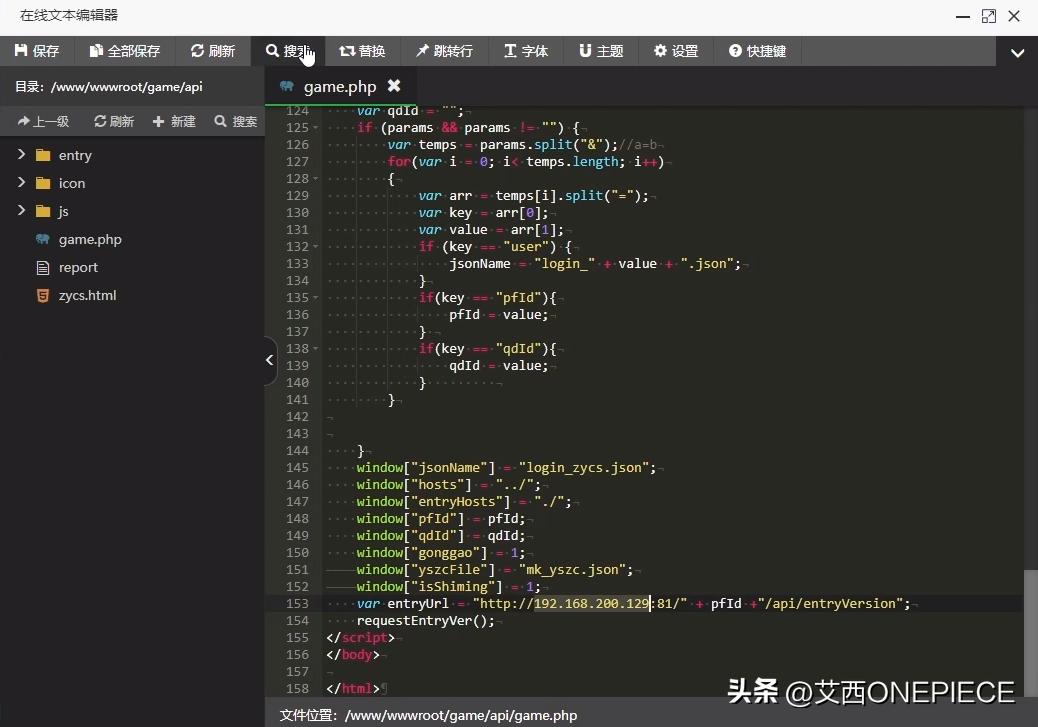Image resolution: width=1038 pixels, height=727 pixels.
Task: Click the Refresh (刷新) toolbar button
Action: click(212, 51)
